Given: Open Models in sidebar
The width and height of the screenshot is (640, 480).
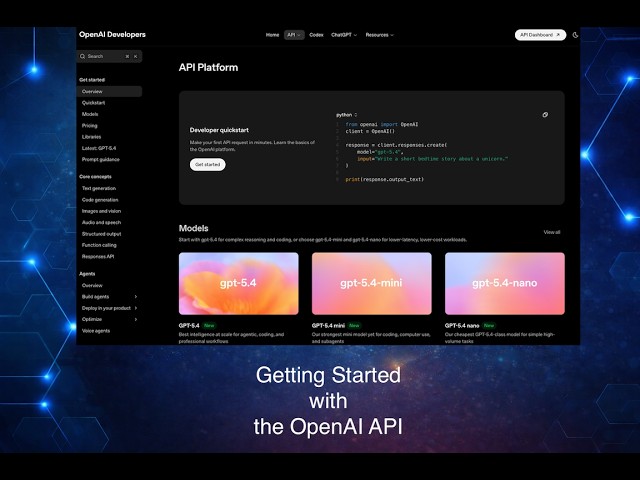Looking at the screenshot, I should pos(90,114).
